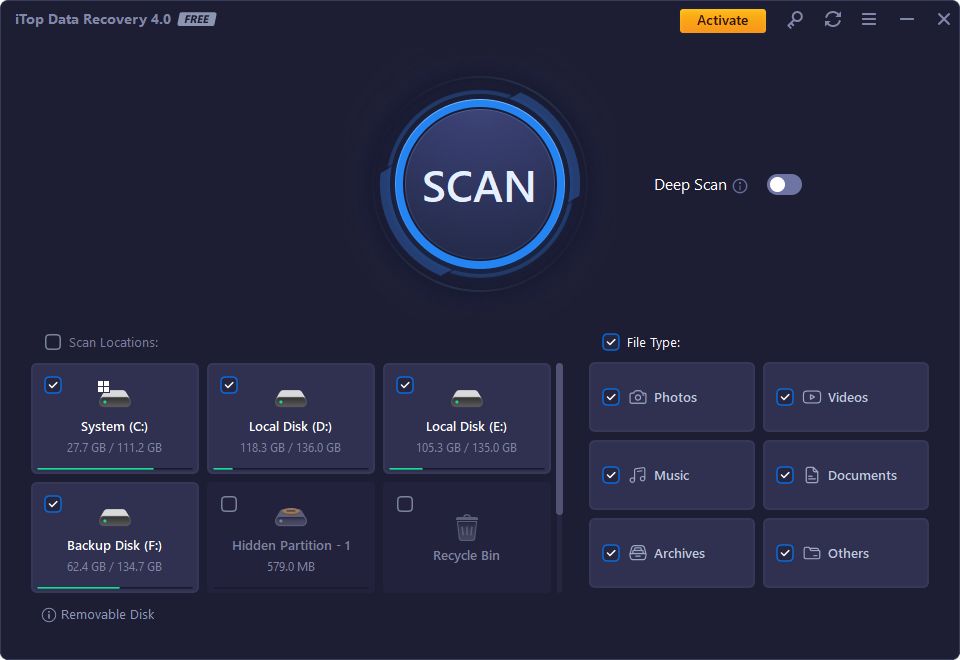Viewport: 960px width, 660px height.
Task: Click the Videos play icon
Action: tap(812, 397)
